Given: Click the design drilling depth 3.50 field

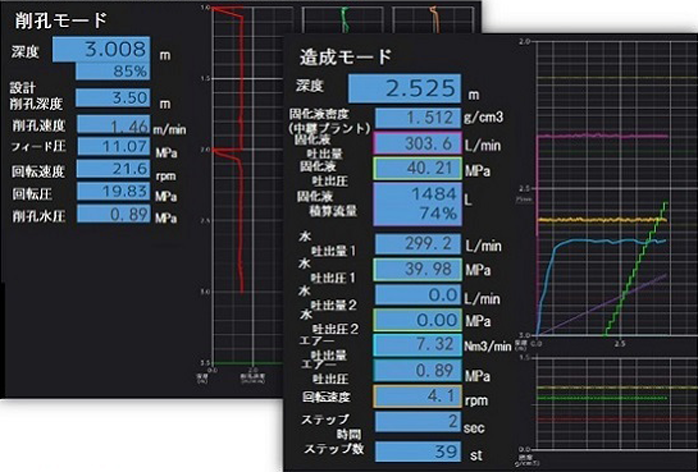Looking at the screenshot, I should click(111, 98).
